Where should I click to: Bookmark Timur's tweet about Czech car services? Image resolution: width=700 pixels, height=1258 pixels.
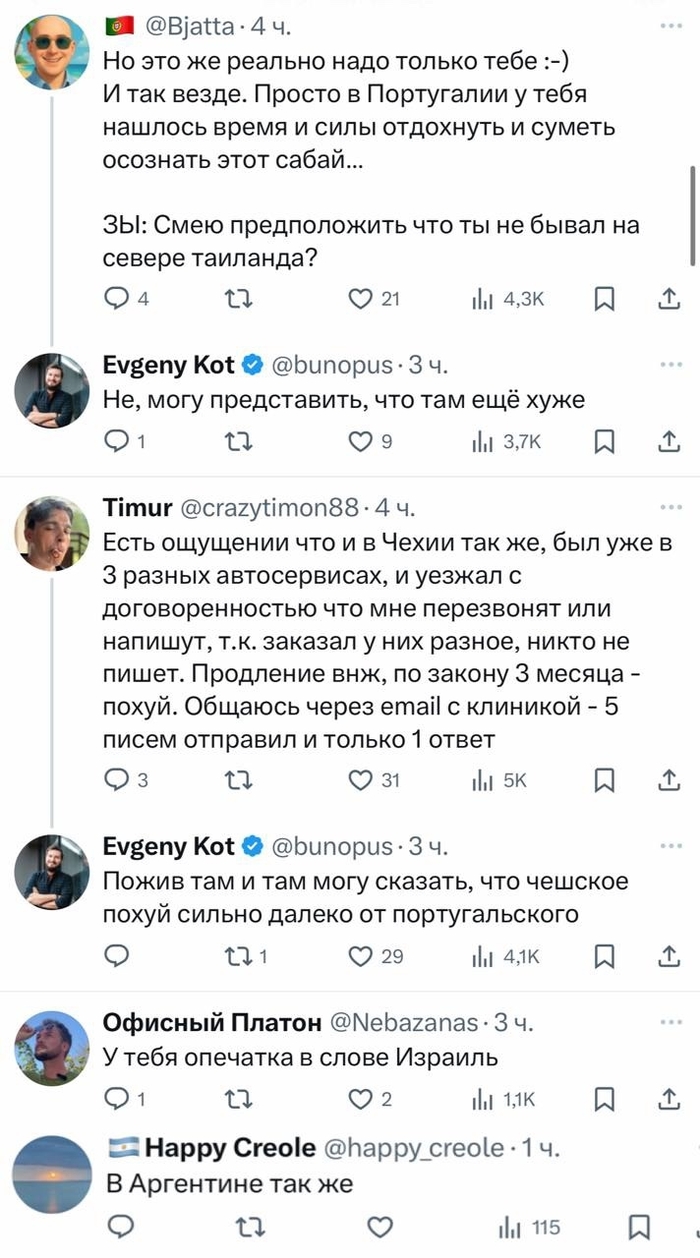pyautogui.click(x=603, y=781)
